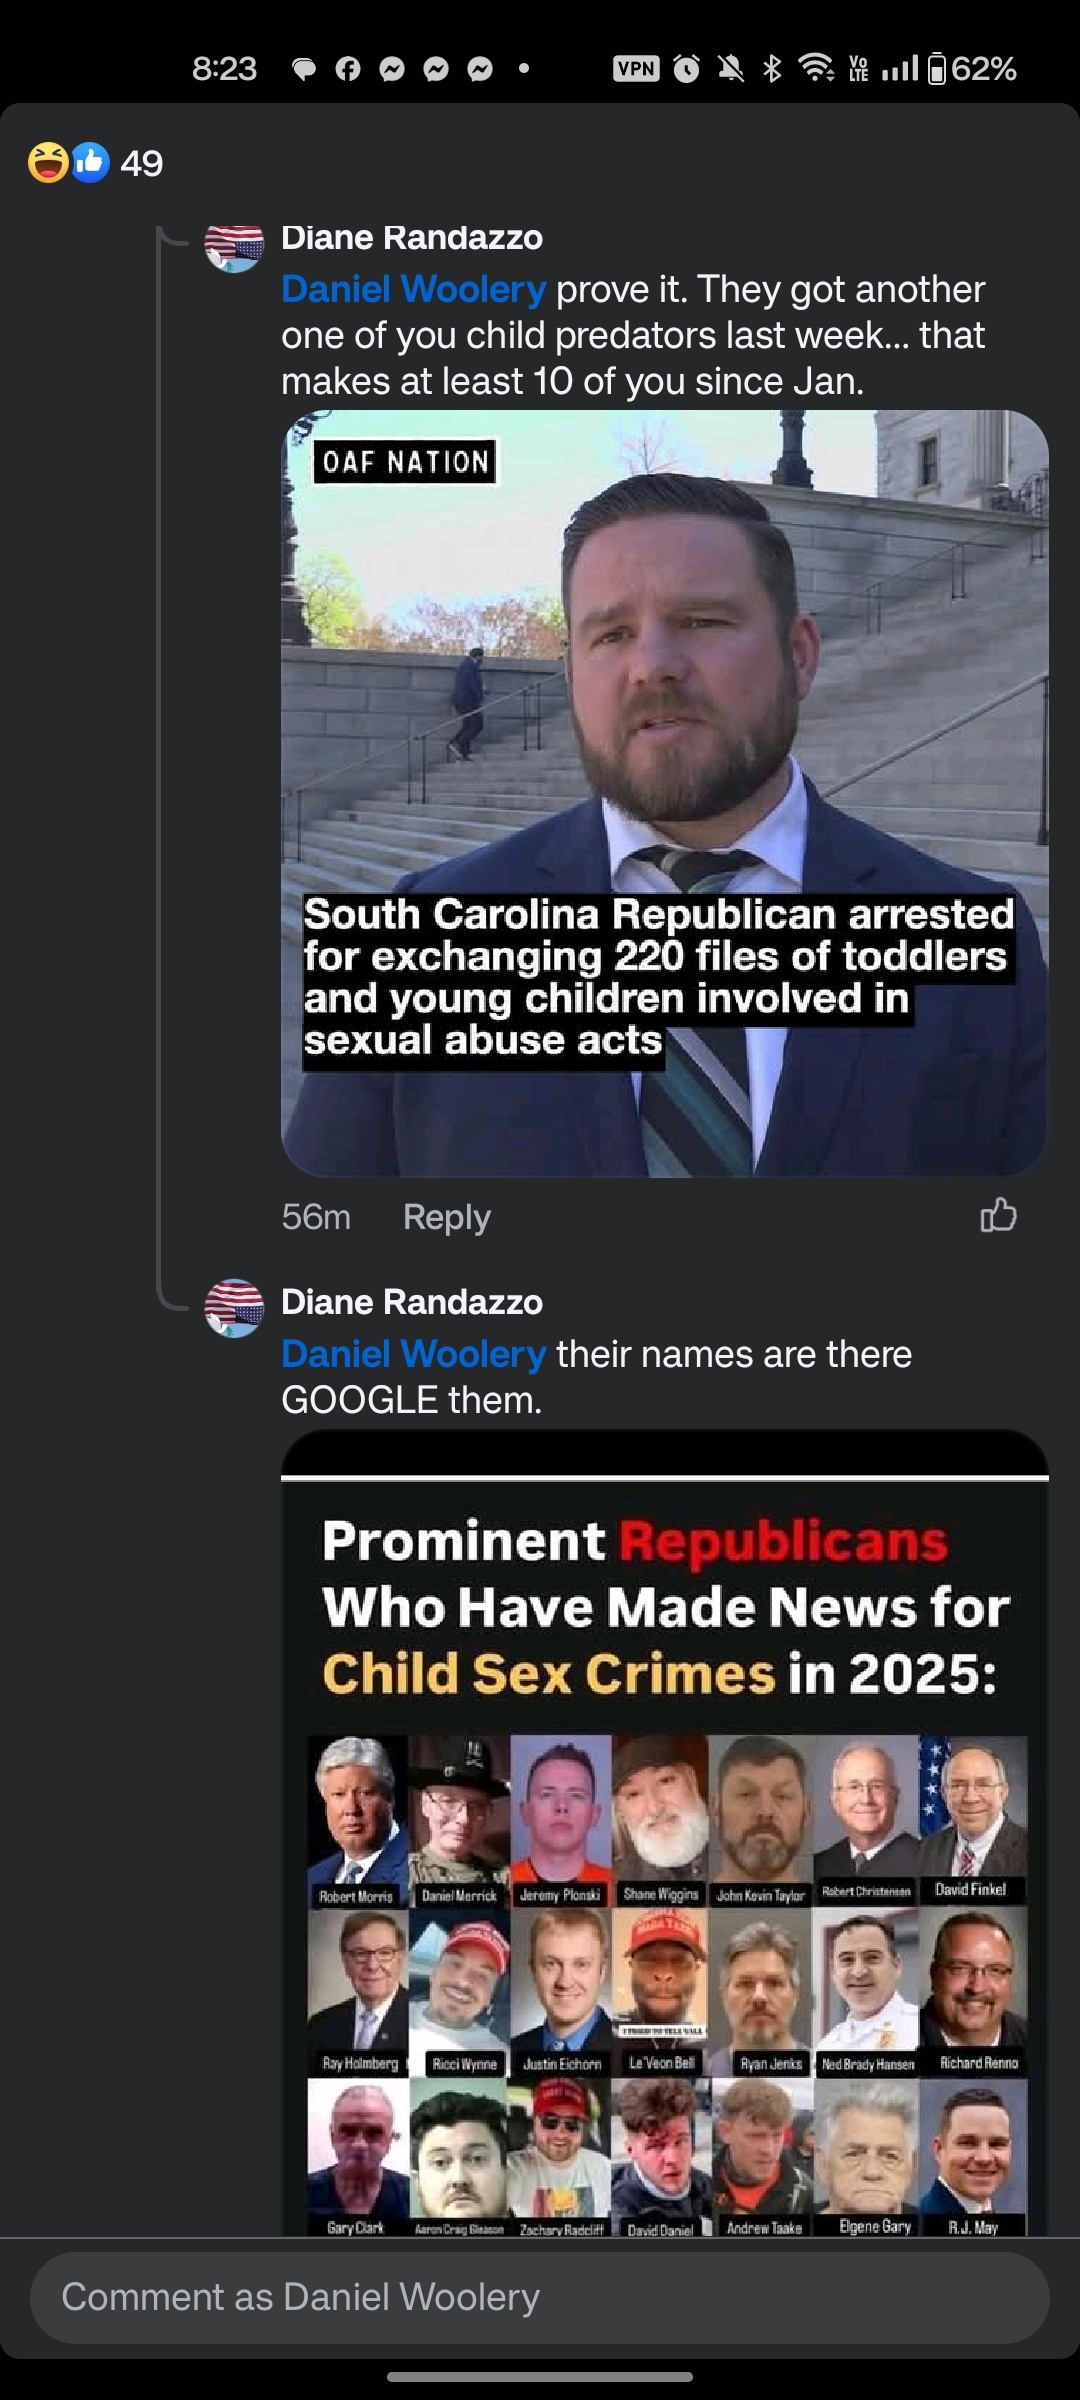Image resolution: width=1080 pixels, height=2400 pixels.
Task: Open the laughing reaction emoji icon
Action: pyautogui.click(x=48, y=162)
